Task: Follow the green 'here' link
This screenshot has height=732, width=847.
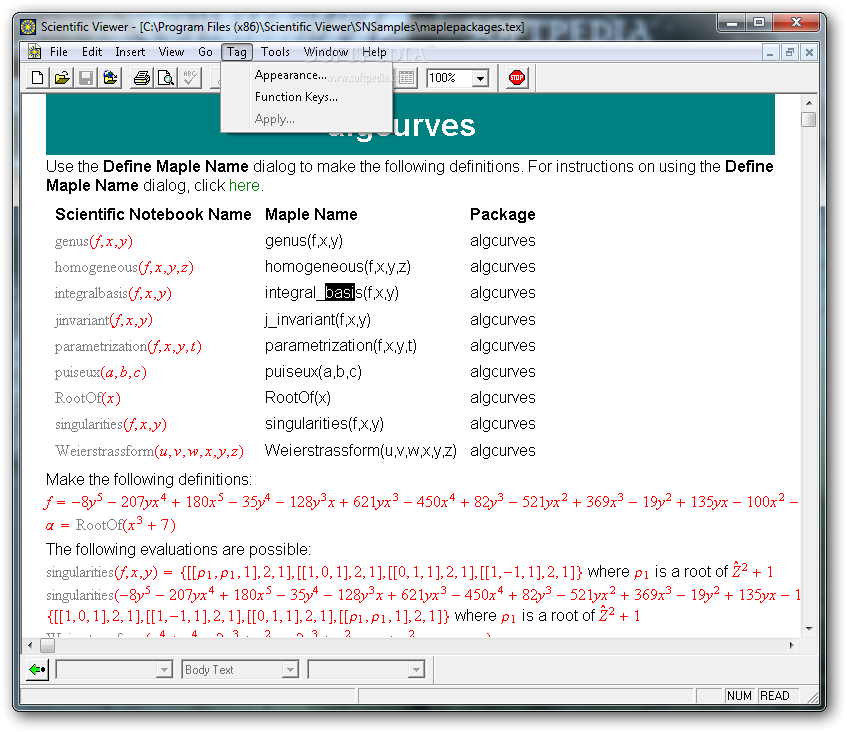Action: coord(244,185)
